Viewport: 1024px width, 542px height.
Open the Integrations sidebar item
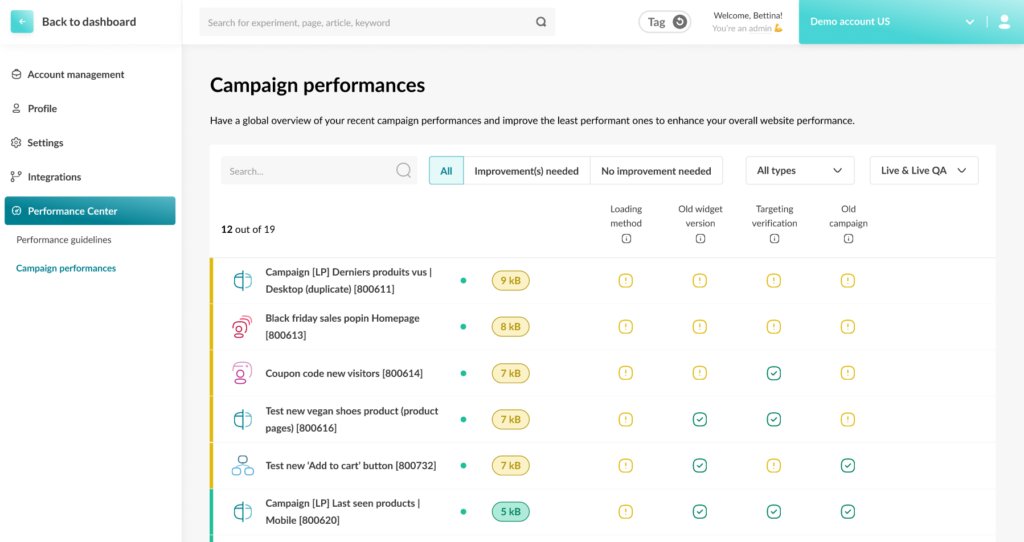[54, 177]
